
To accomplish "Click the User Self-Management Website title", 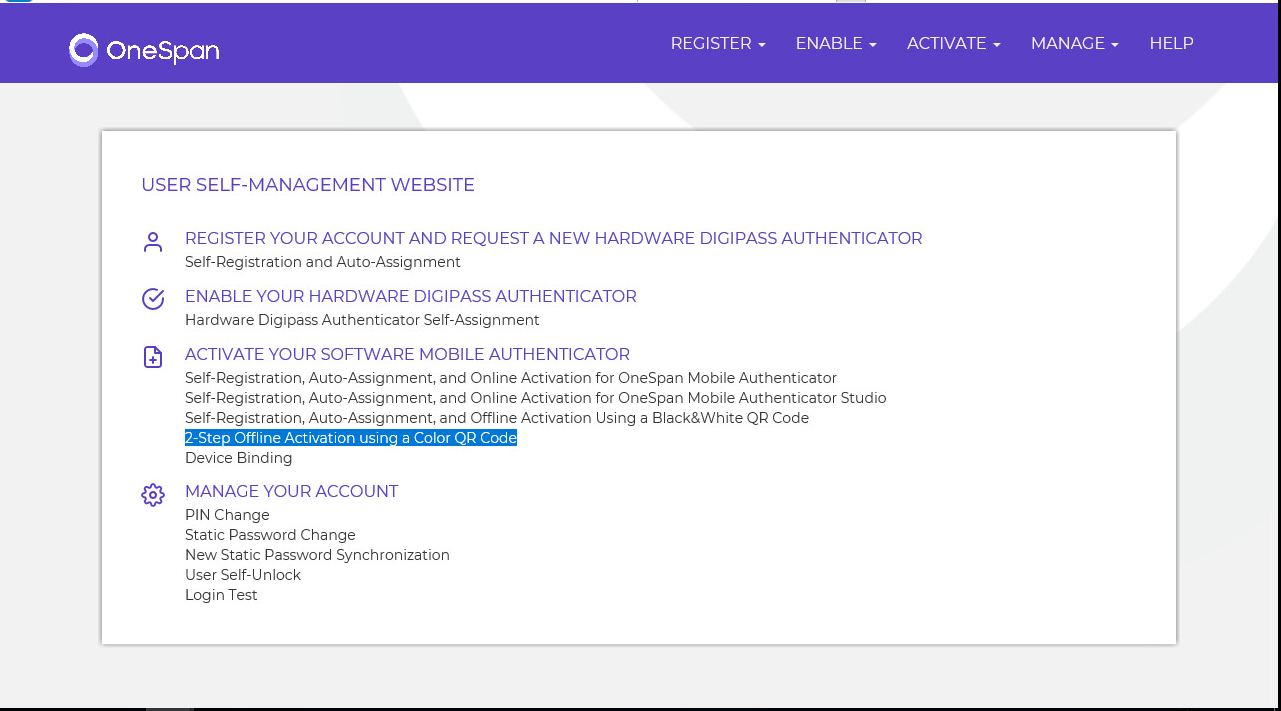I will (x=308, y=185).
